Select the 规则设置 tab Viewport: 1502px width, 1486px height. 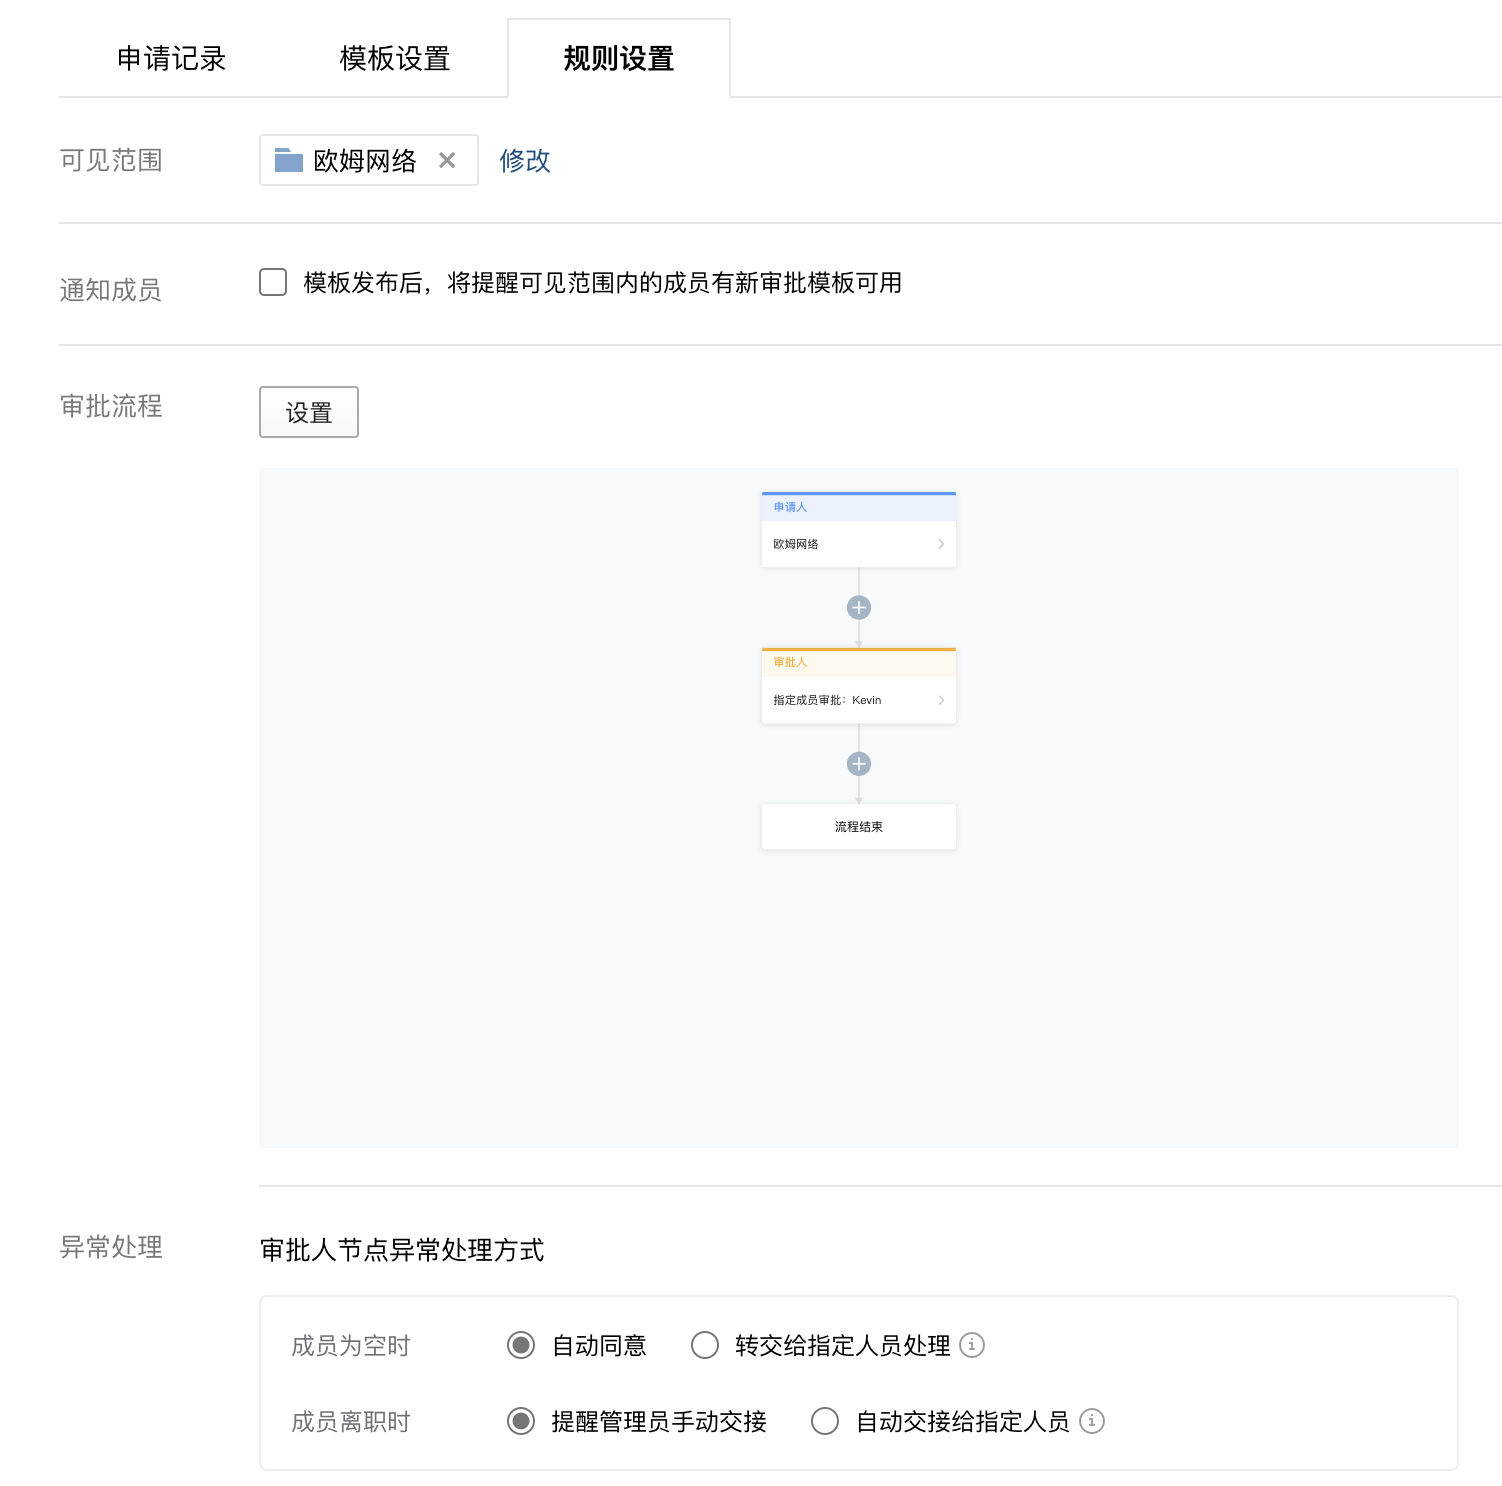click(619, 59)
